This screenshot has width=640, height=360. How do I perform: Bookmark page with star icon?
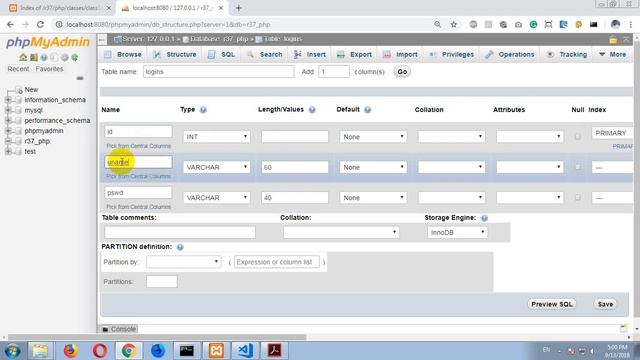pyautogui.click(x=453, y=24)
